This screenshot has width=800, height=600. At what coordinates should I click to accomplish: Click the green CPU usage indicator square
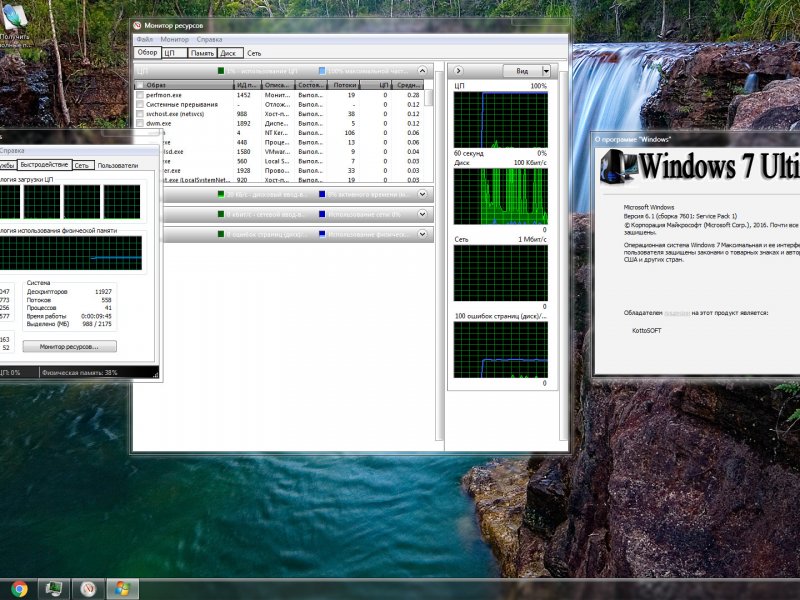point(221,71)
